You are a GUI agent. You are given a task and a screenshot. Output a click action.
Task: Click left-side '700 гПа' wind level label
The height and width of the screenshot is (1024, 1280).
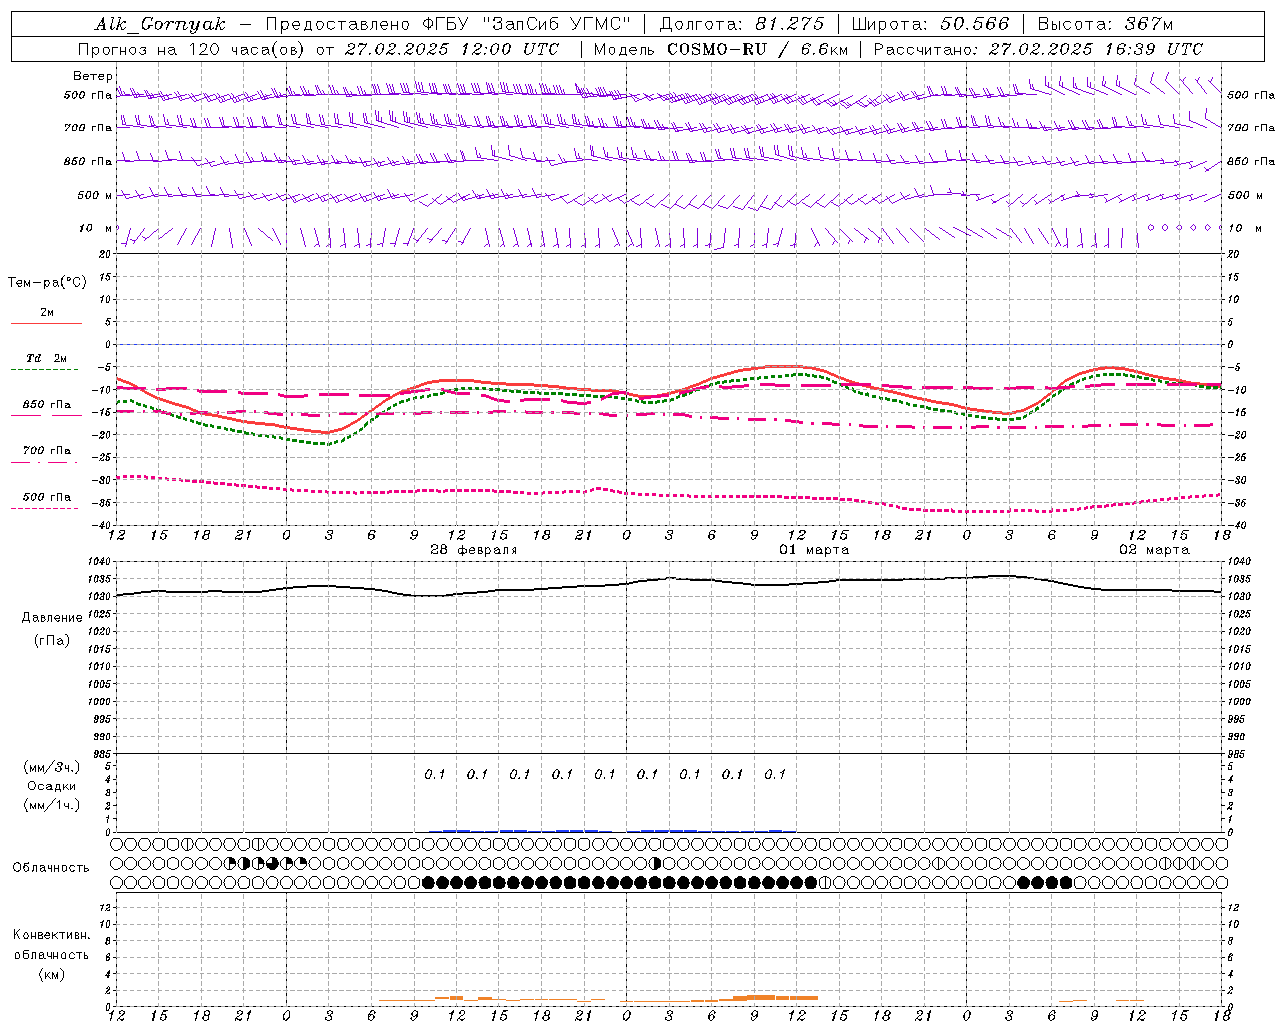click(x=88, y=128)
